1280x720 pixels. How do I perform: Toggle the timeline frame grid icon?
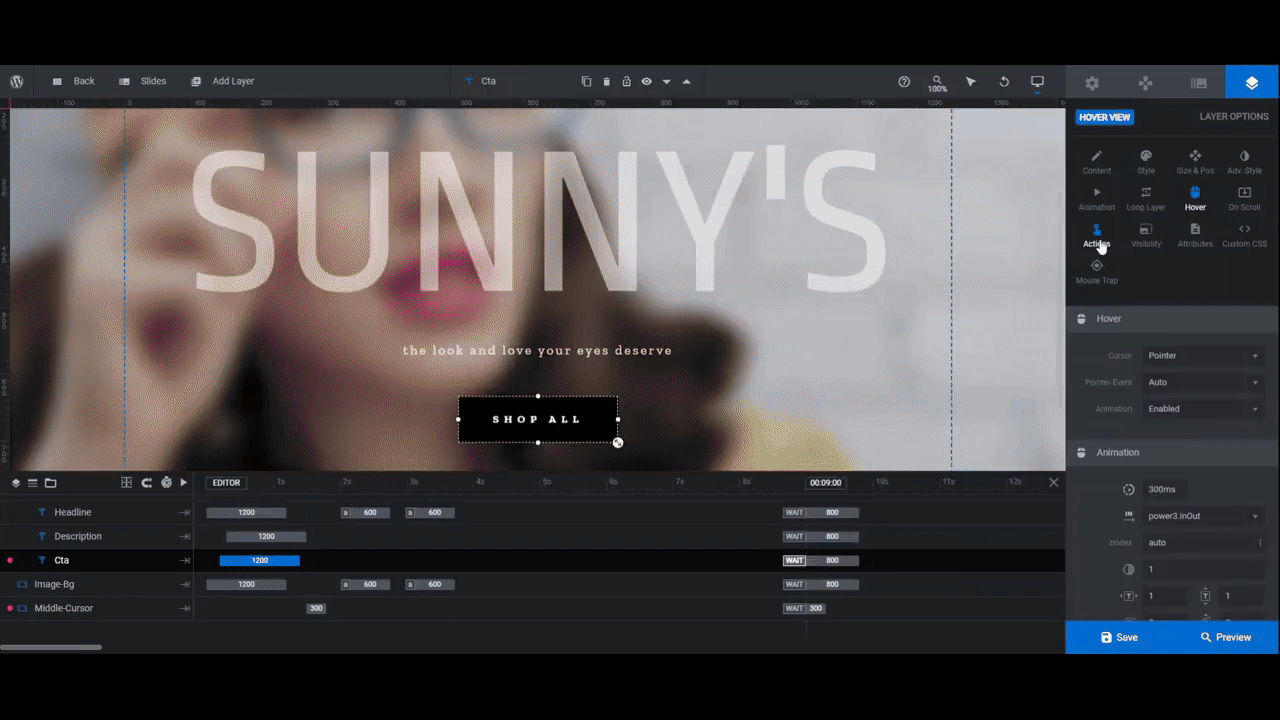tap(127, 482)
